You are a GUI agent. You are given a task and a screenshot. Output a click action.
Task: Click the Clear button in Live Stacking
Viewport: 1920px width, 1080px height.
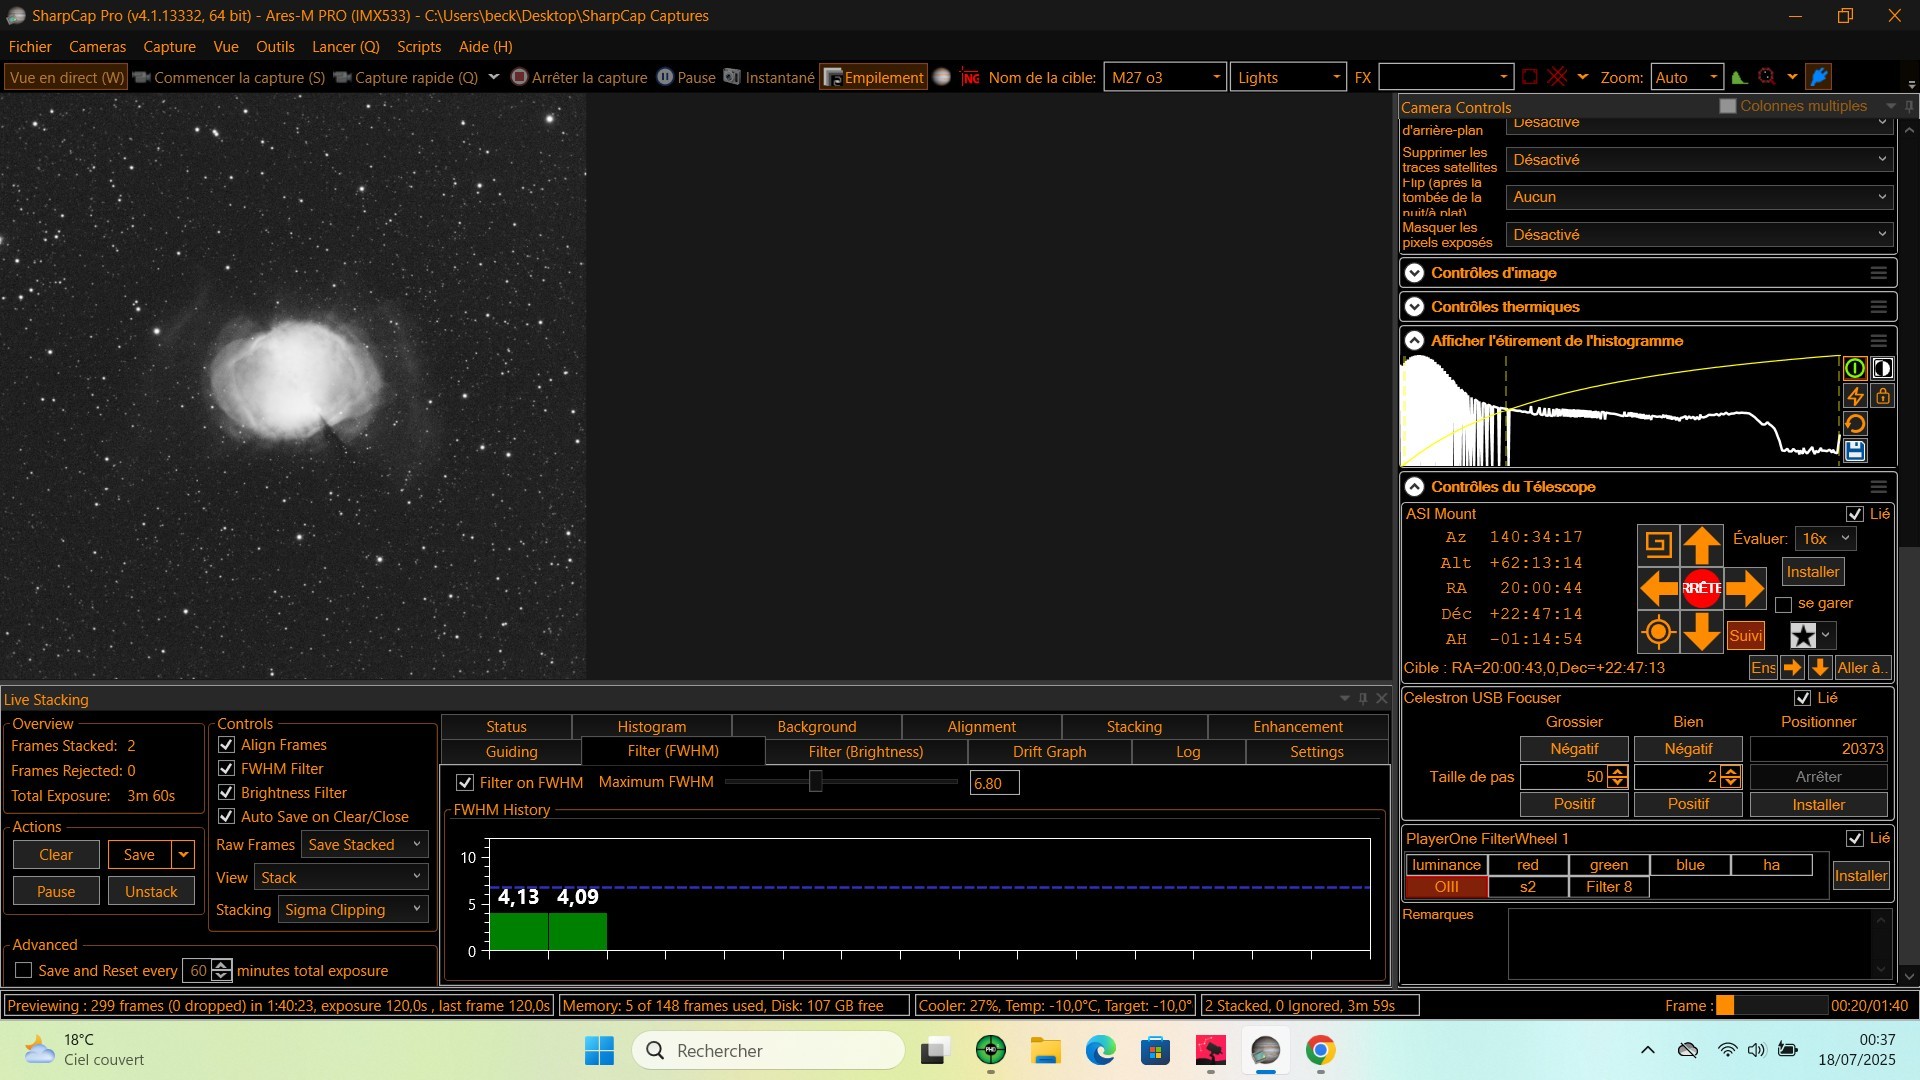click(x=56, y=855)
